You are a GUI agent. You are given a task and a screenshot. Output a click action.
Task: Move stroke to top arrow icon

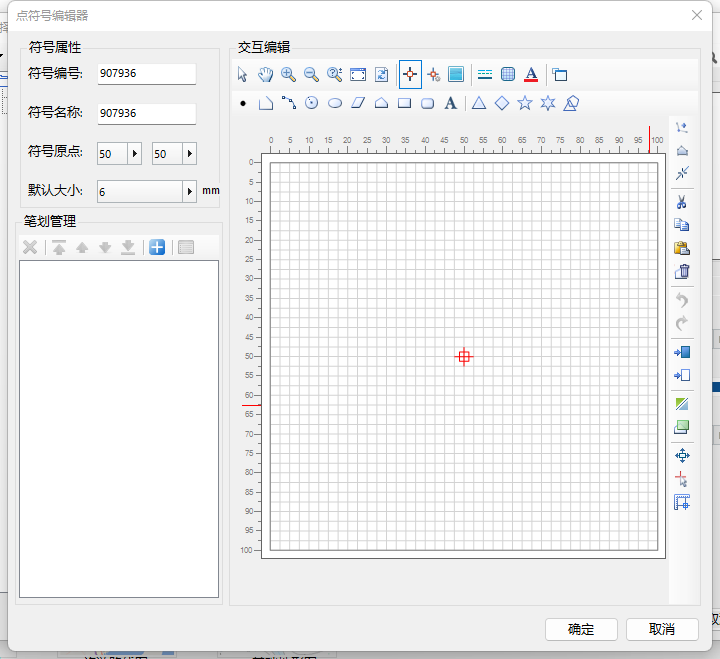59,248
